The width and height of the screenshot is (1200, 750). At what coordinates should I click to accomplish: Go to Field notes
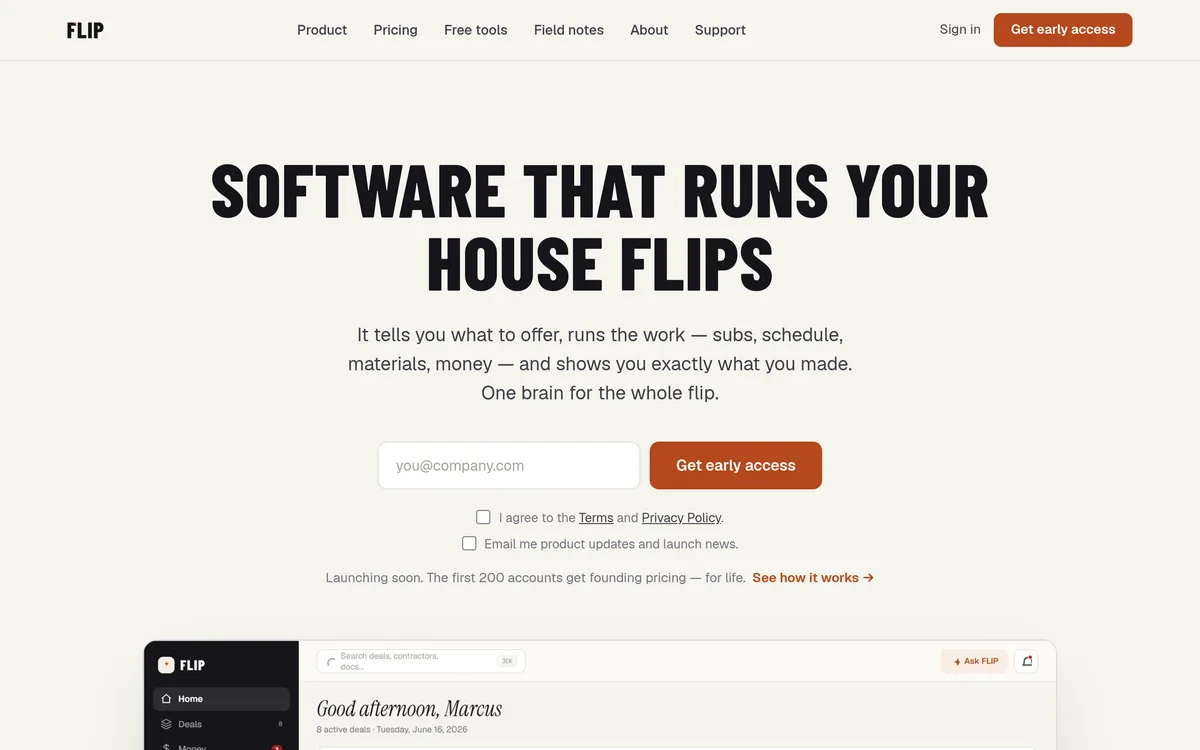click(569, 30)
